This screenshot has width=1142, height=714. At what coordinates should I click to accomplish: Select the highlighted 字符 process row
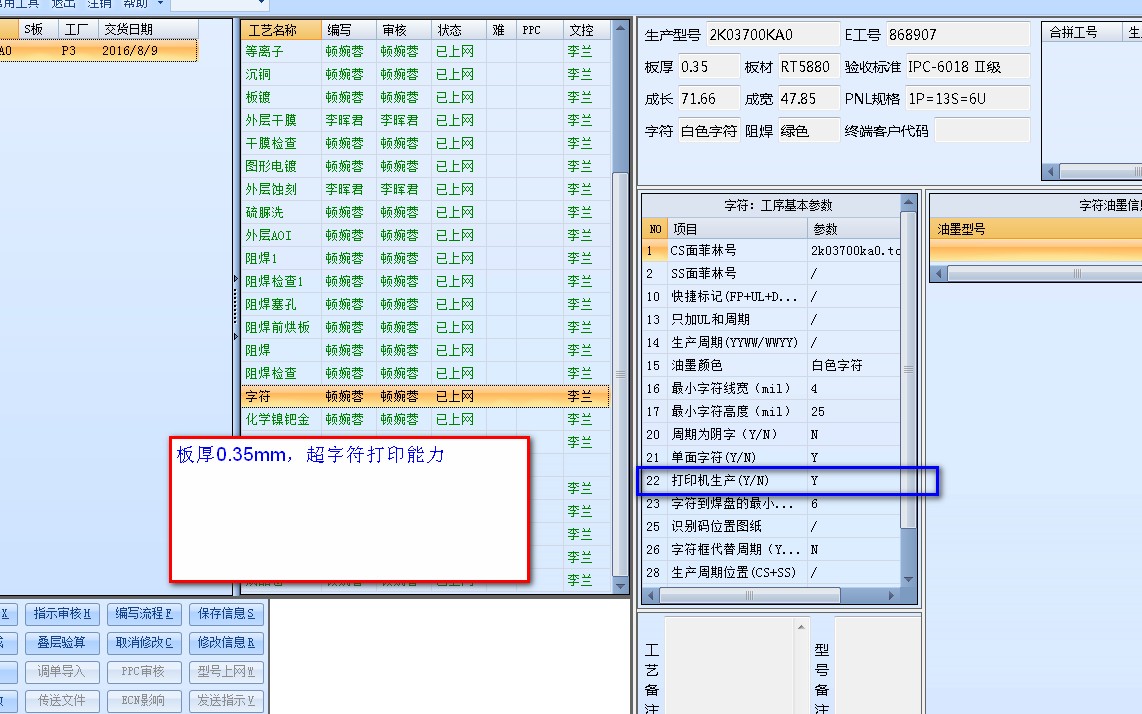click(425, 396)
